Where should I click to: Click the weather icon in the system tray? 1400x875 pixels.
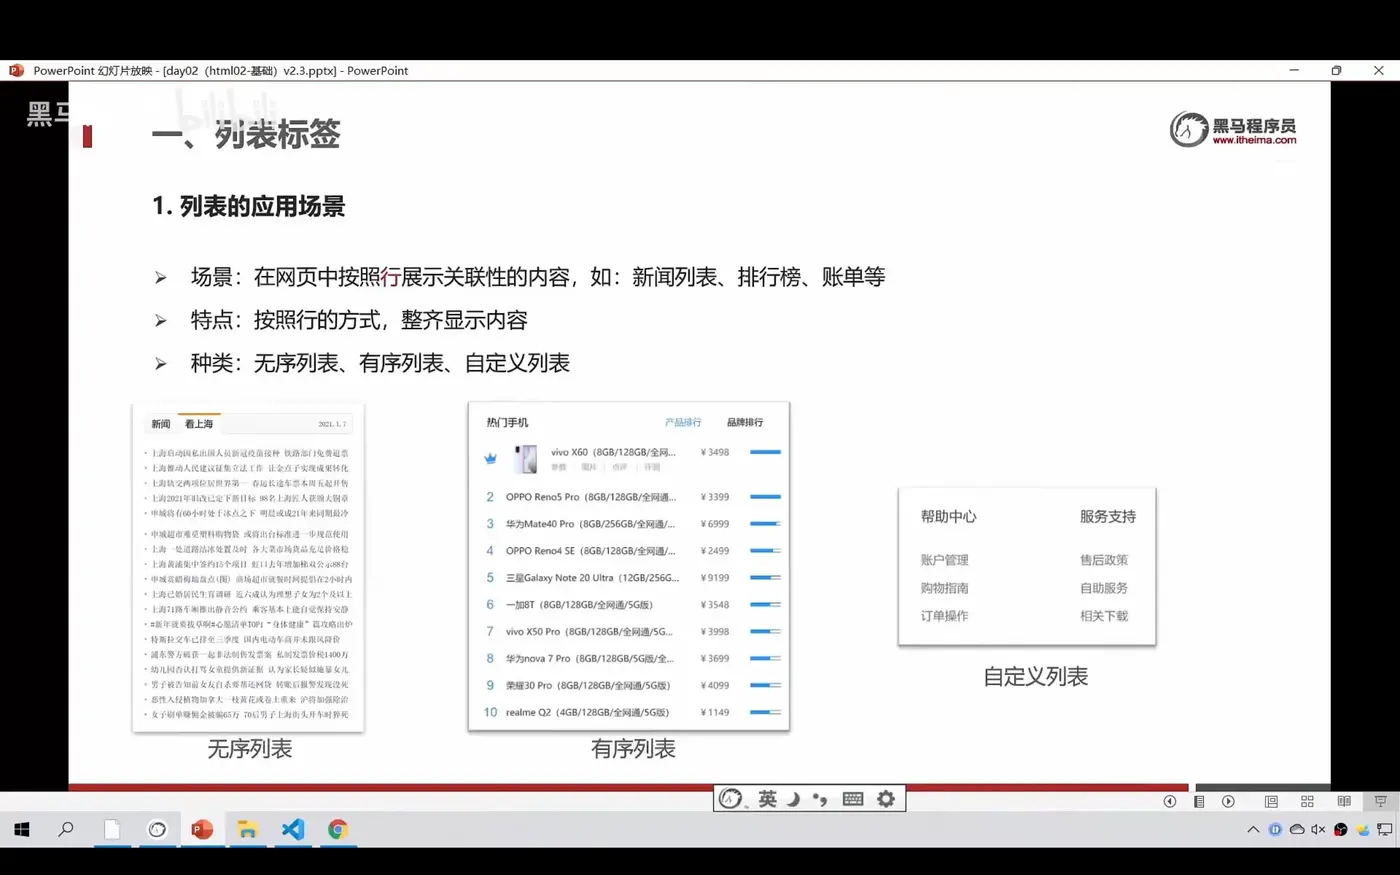[x=1363, y=829]
